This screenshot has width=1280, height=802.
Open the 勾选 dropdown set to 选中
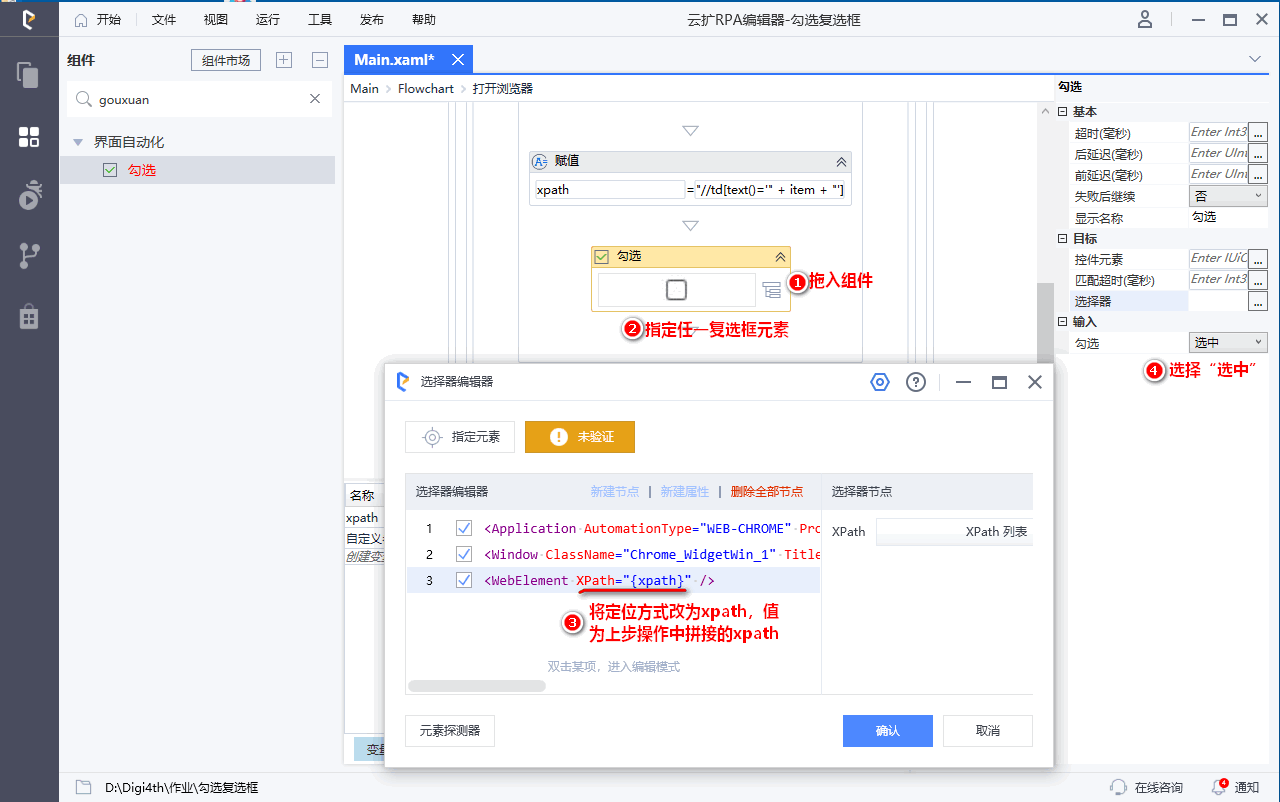tap(1227, 343)
